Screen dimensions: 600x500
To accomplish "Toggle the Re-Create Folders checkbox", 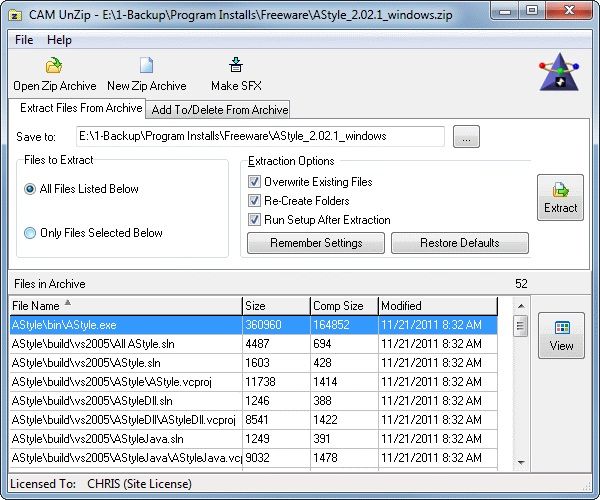I will pyautogui.click(x=254, y=201).
